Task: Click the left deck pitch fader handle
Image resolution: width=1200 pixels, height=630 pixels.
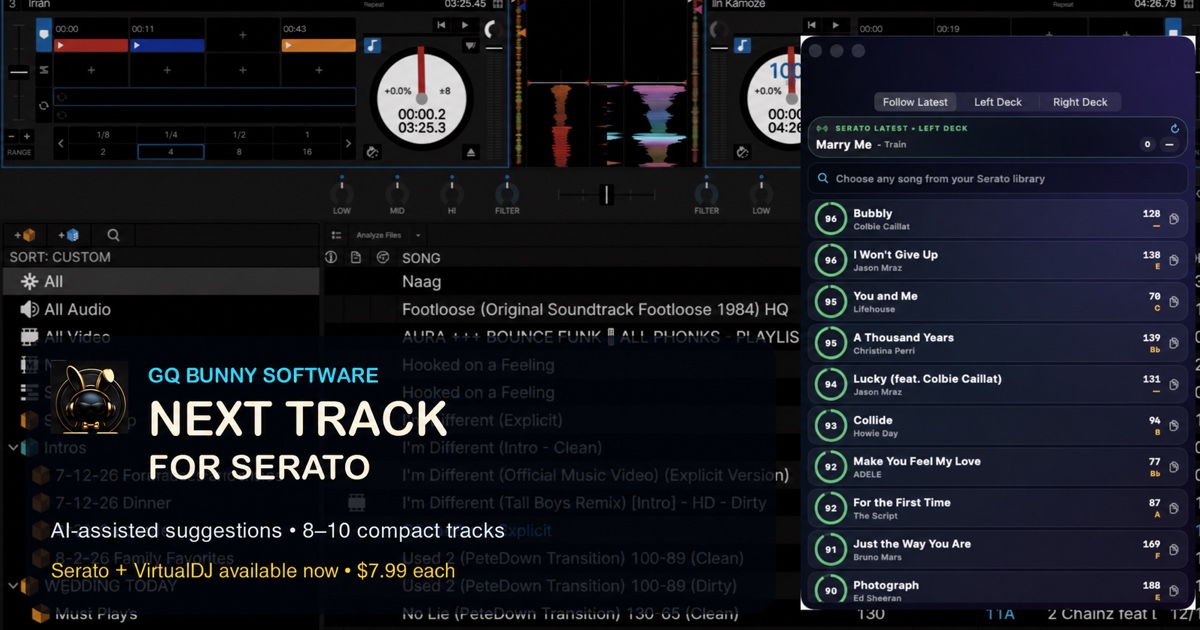Action: (x=19, y=72)
